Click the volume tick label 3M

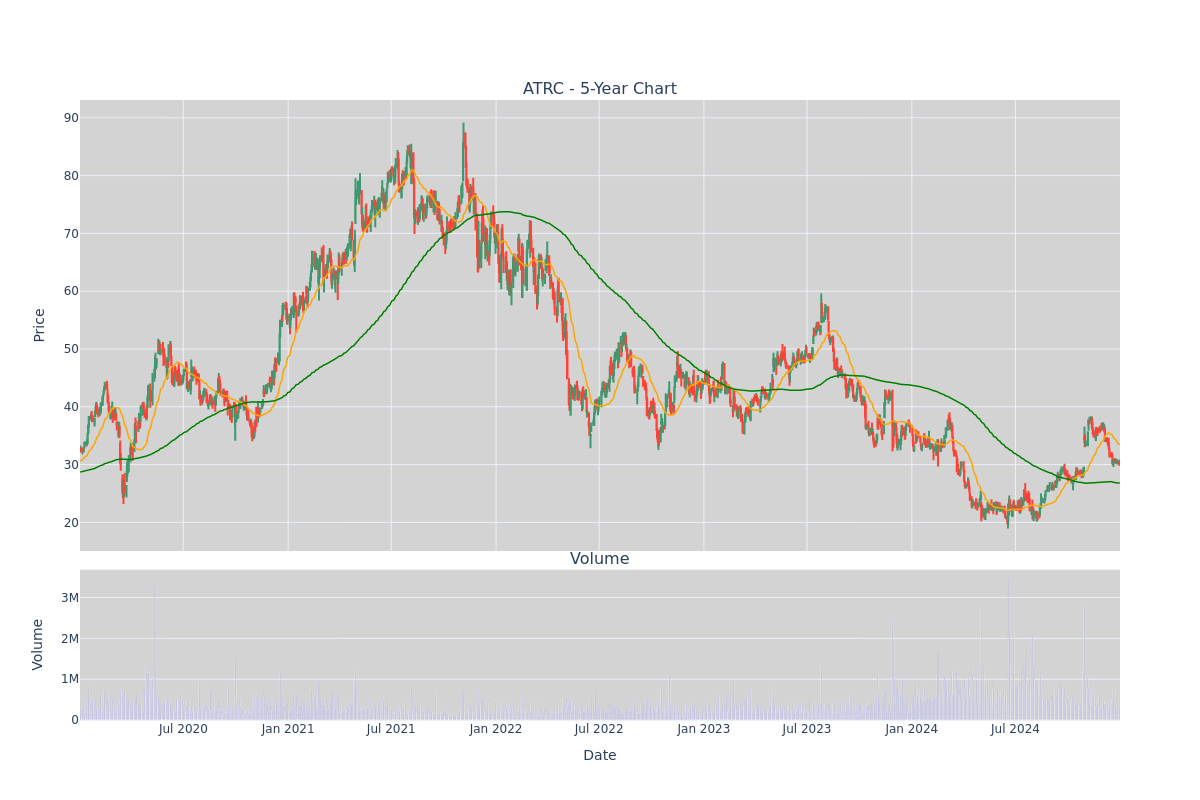click(x=70, y=598)
